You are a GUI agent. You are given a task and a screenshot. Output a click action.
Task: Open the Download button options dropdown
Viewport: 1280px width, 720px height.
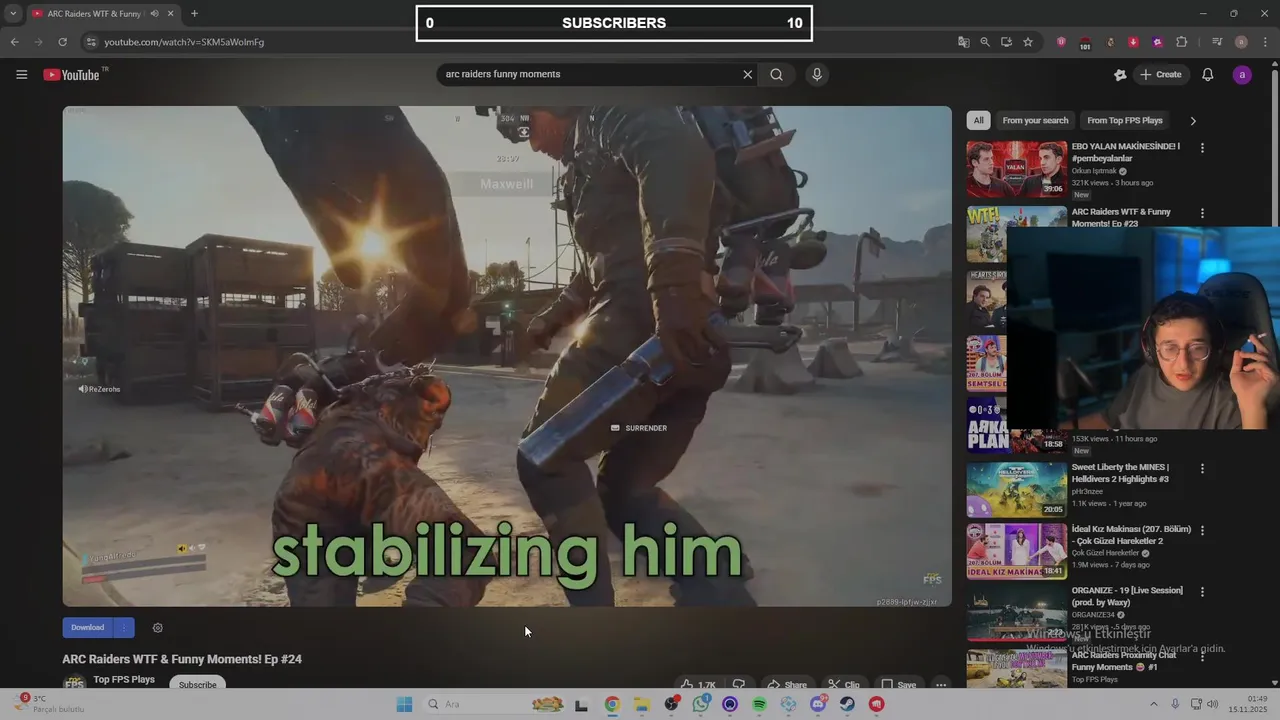tap(123, 627)
